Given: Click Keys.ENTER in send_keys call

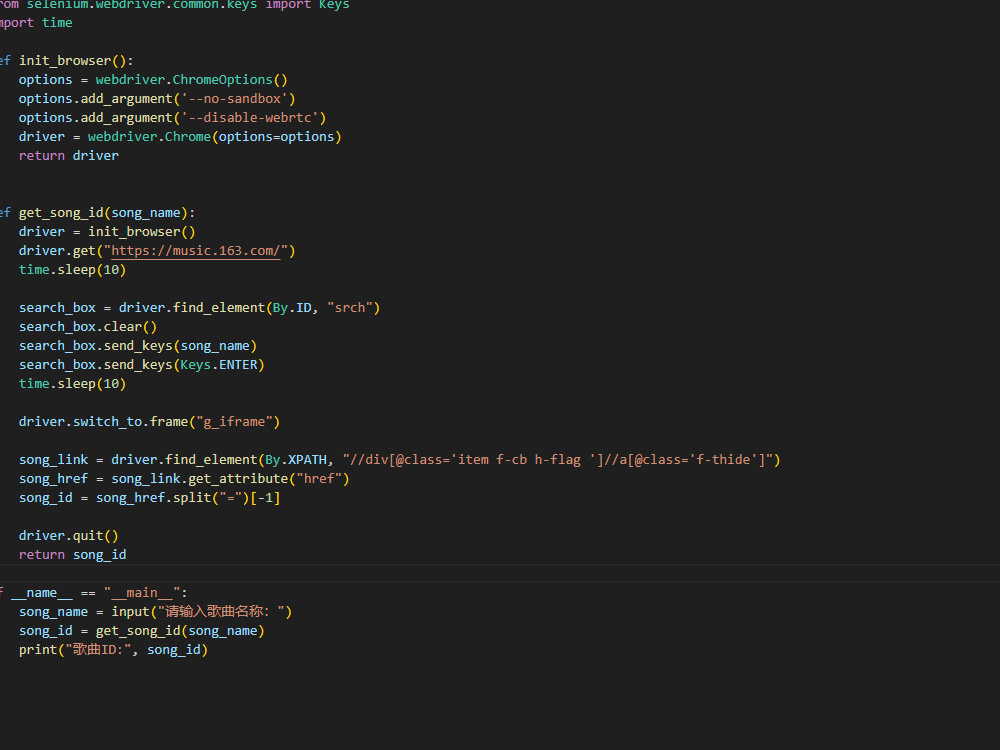Looking at the screenshot, I should [218, 365].
